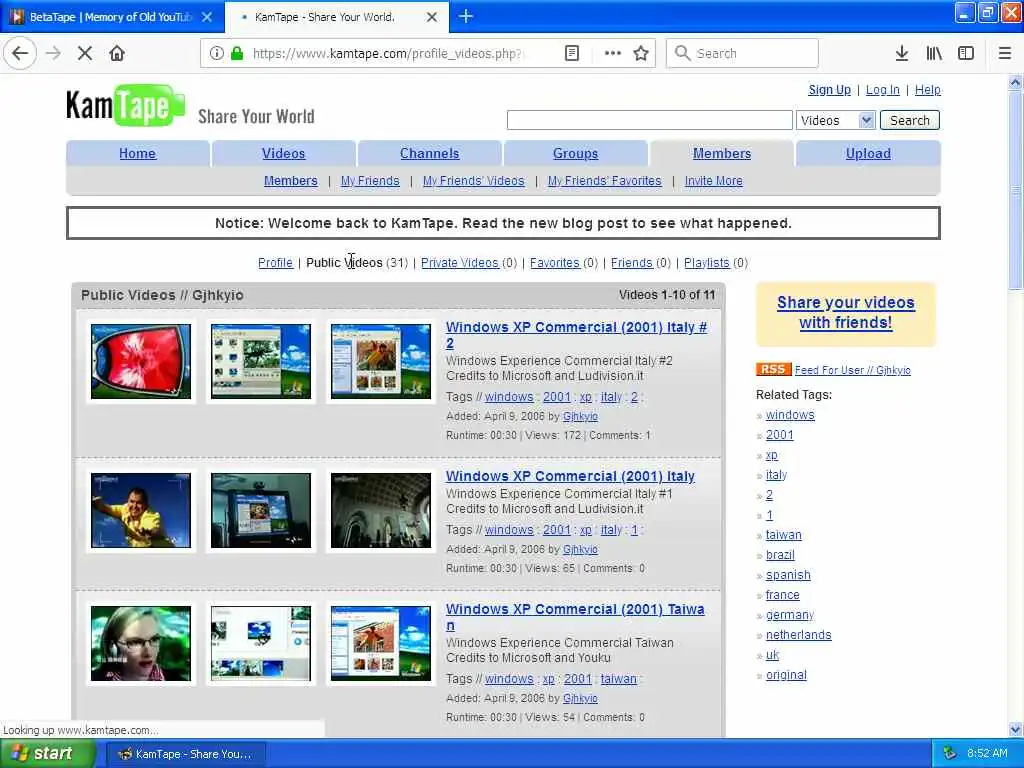1024x768 pixels.
Task: Click the man in yellow shirt thumbnail
Action: pos(141,510)
